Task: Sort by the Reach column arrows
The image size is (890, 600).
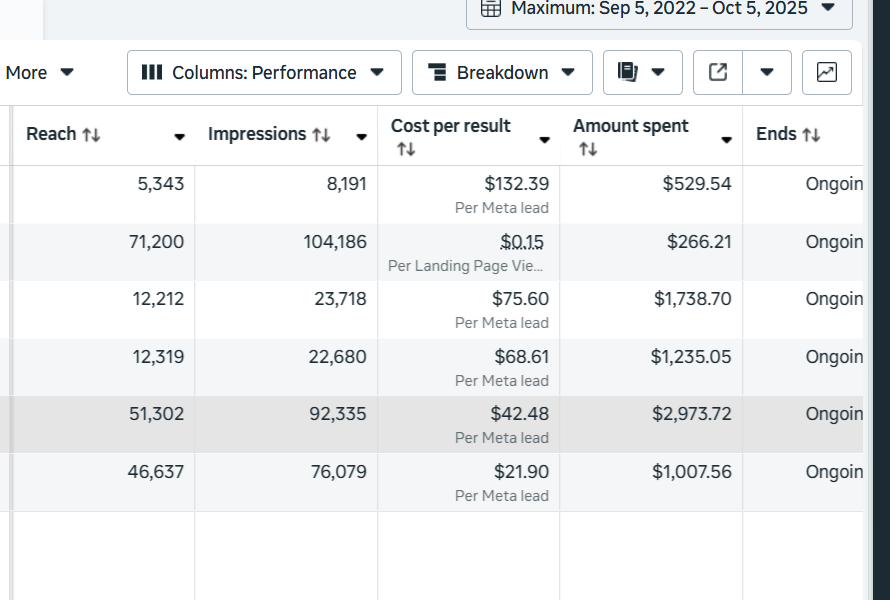Action: point(91,135)
